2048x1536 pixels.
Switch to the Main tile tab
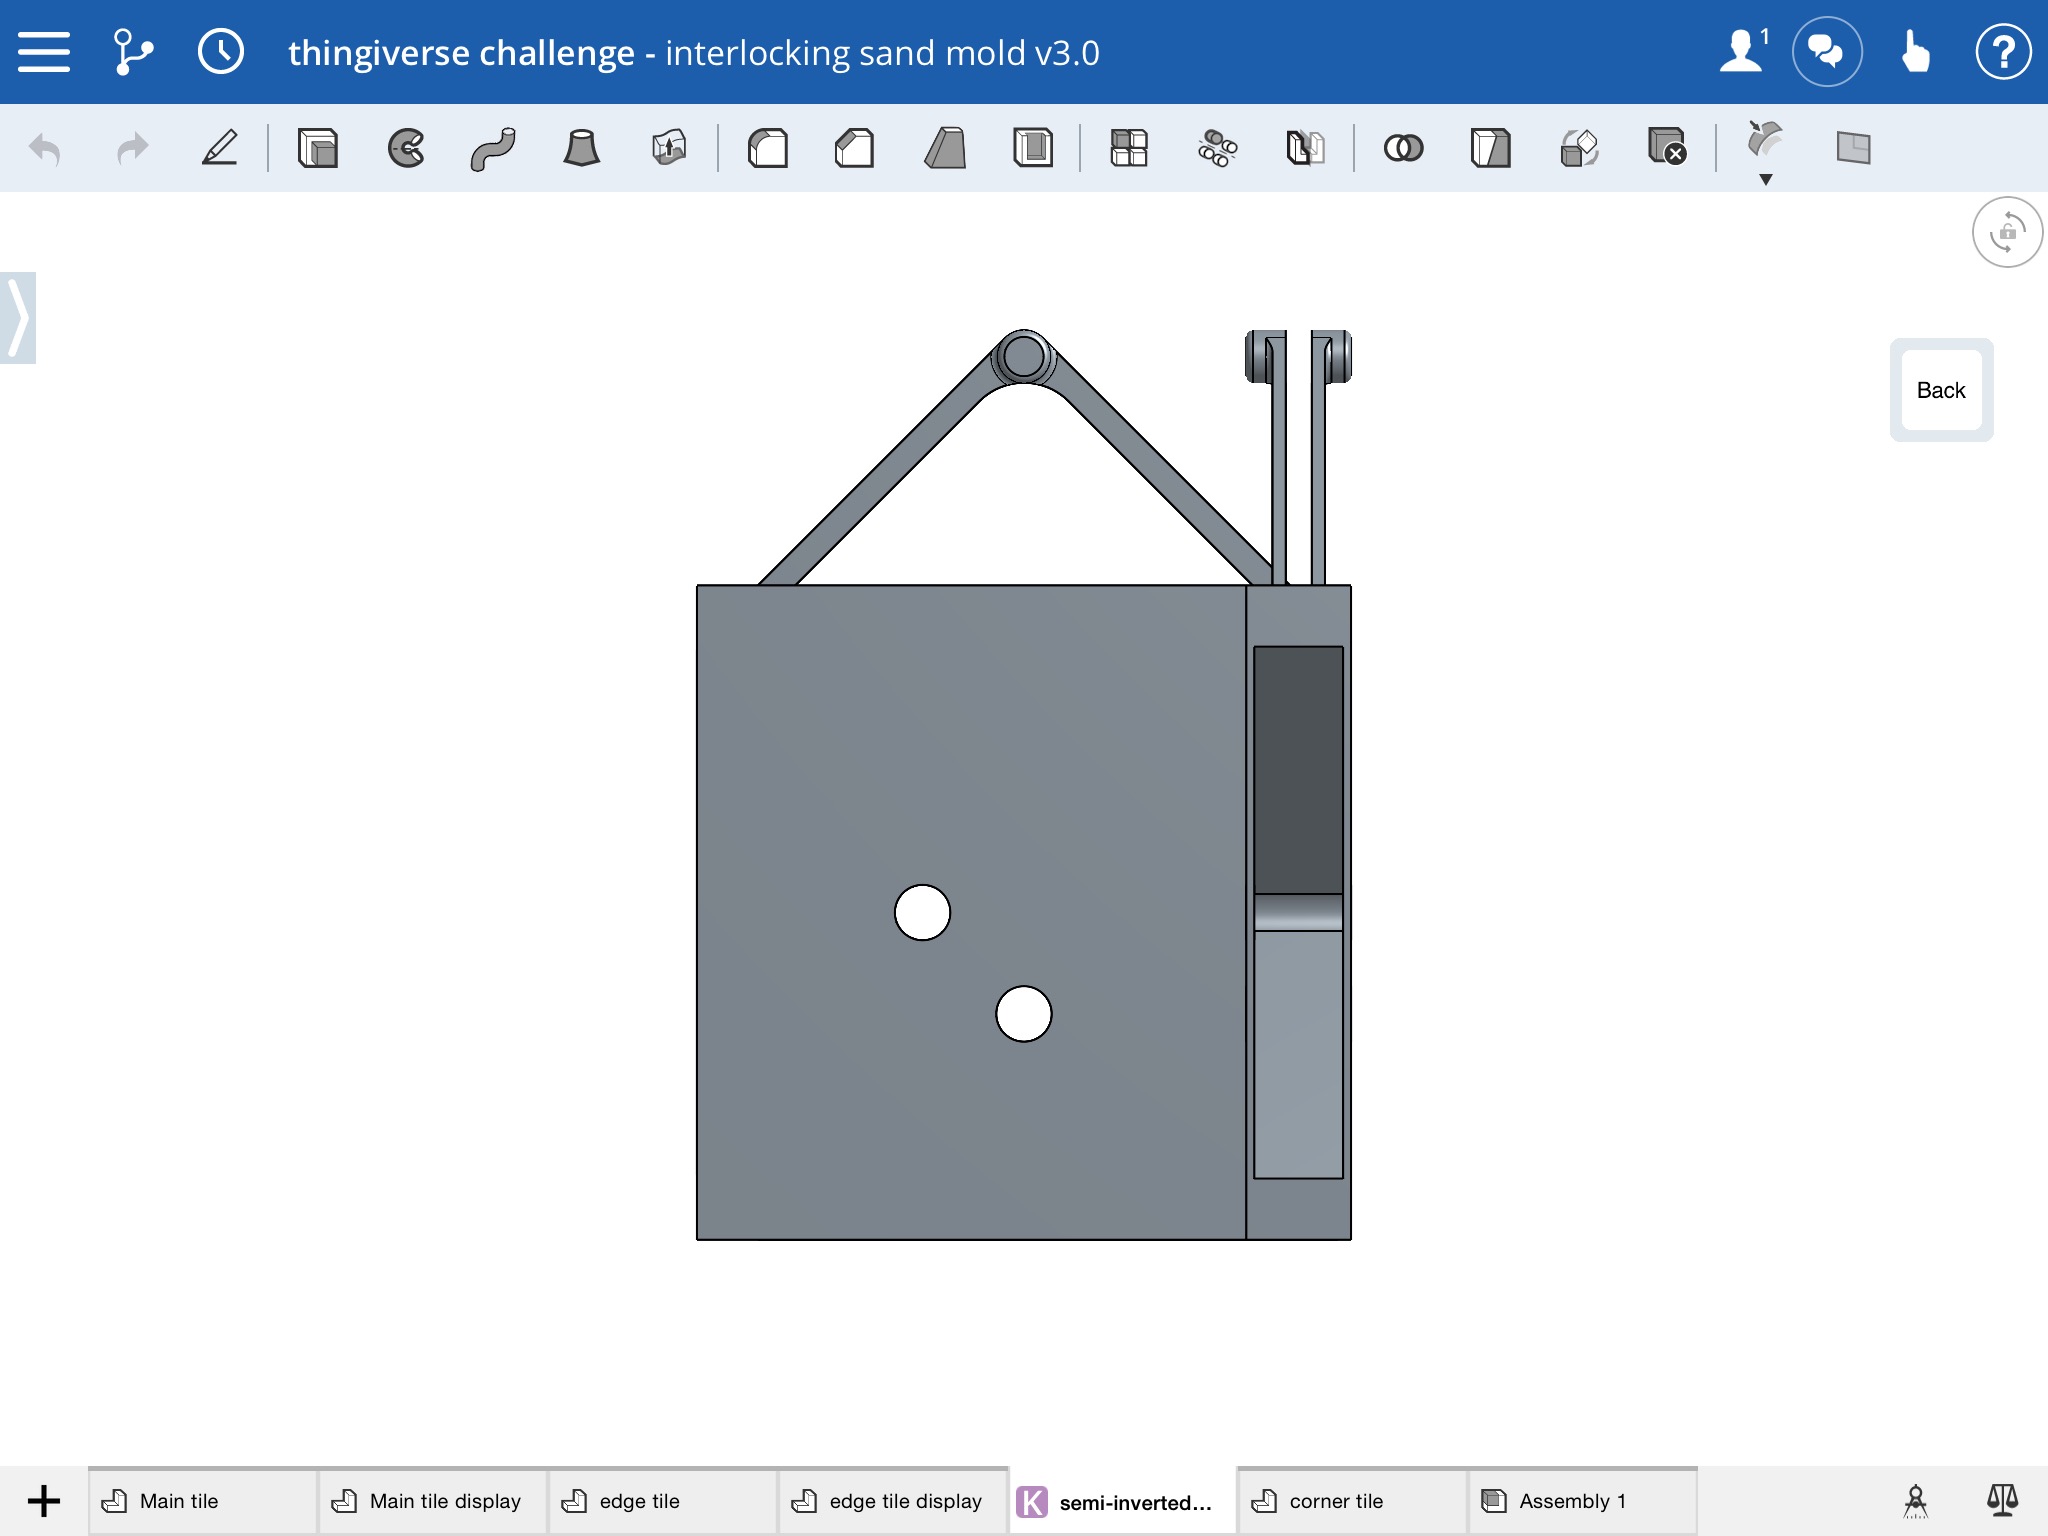(x=203, y=1501)
